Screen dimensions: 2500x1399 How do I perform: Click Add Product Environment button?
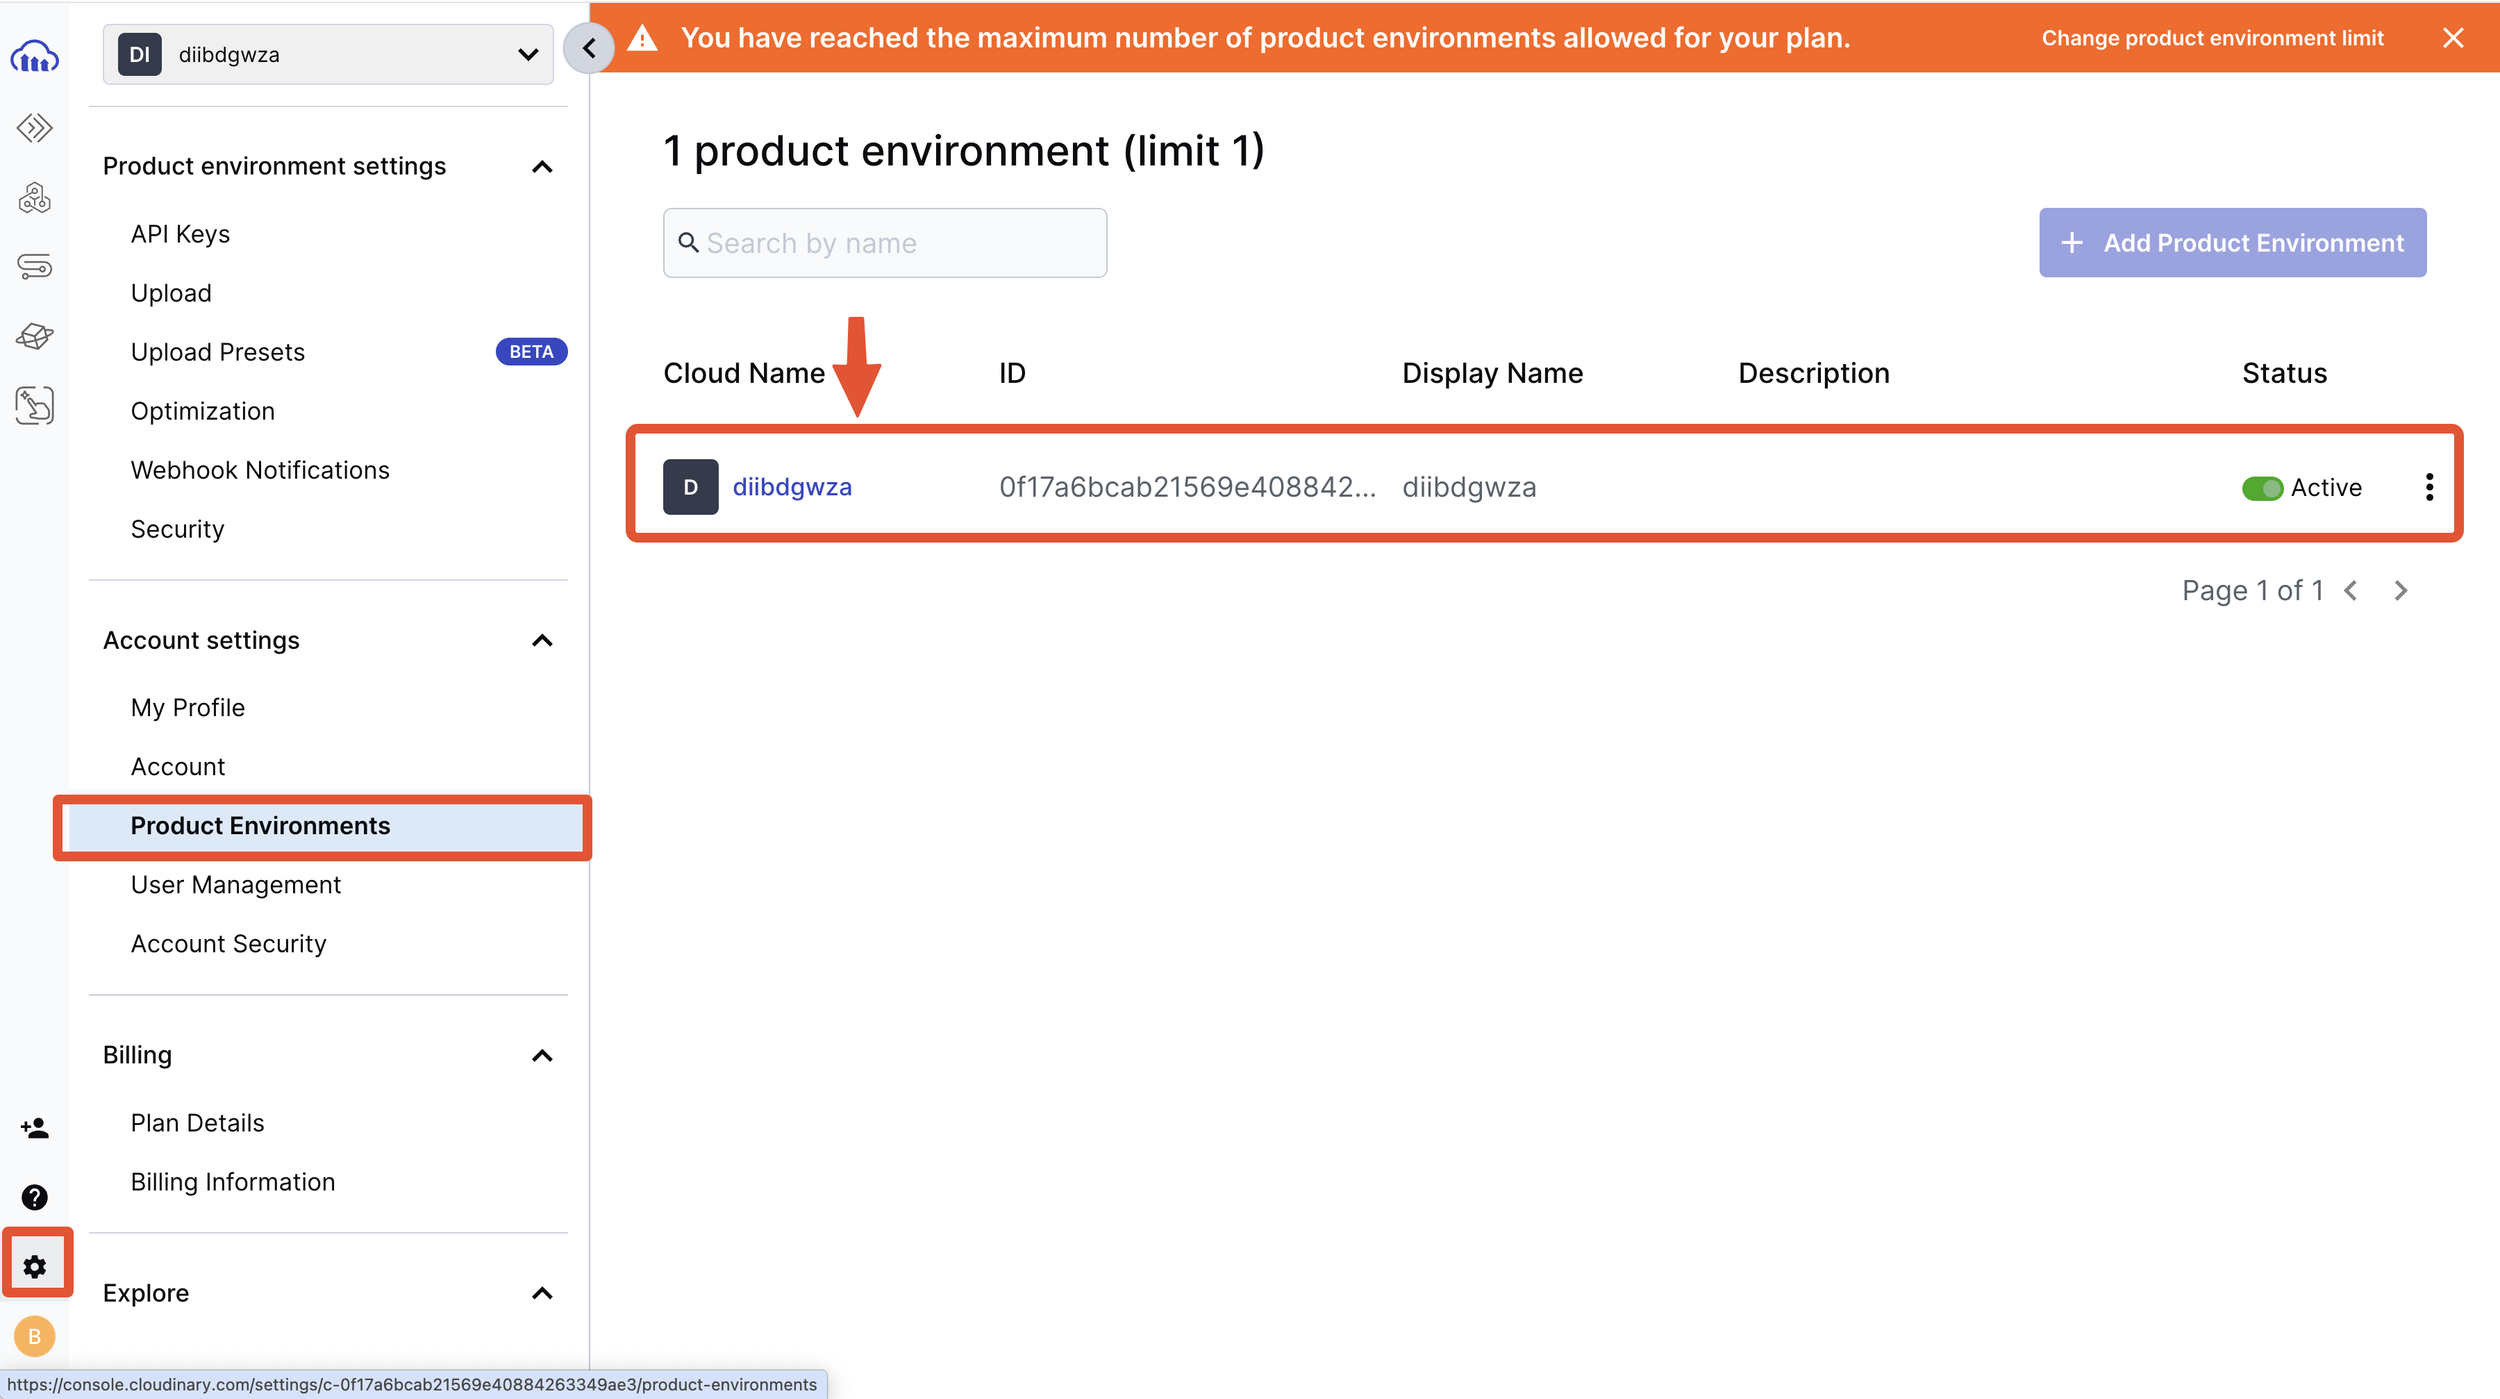click(x=2232, y=242)
